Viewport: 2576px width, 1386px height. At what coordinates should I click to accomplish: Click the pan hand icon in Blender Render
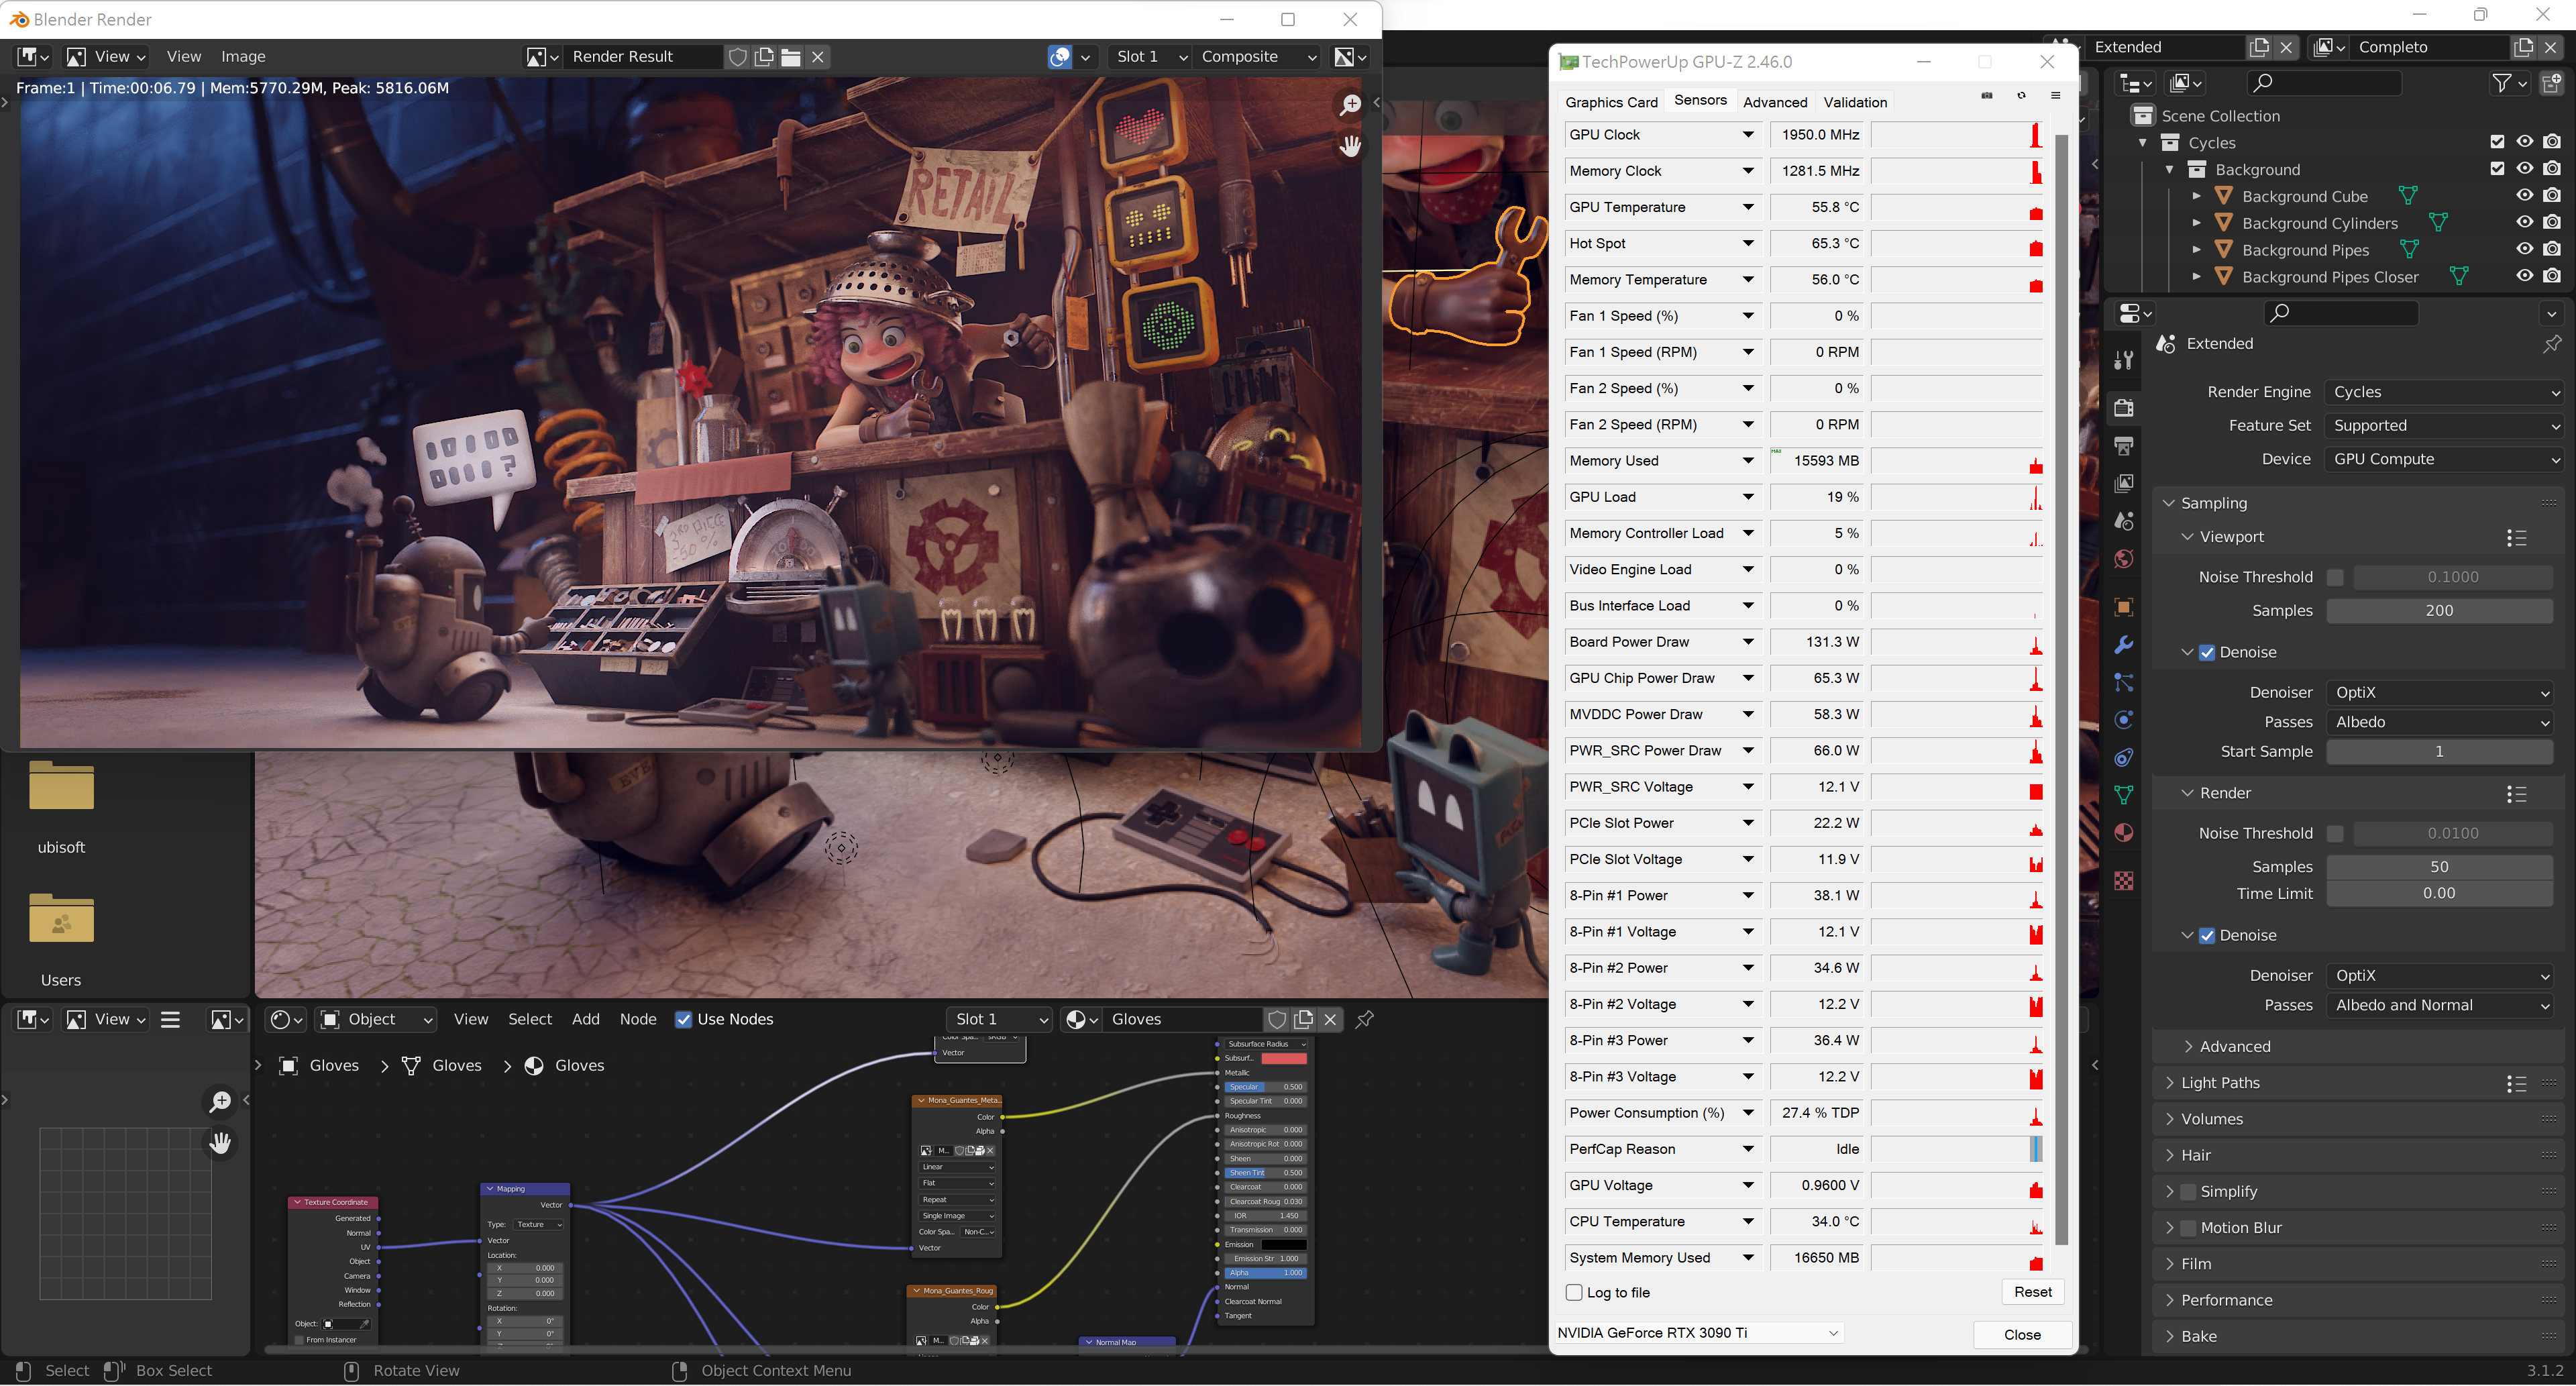pyautogui.click(x=1350, y=146)
